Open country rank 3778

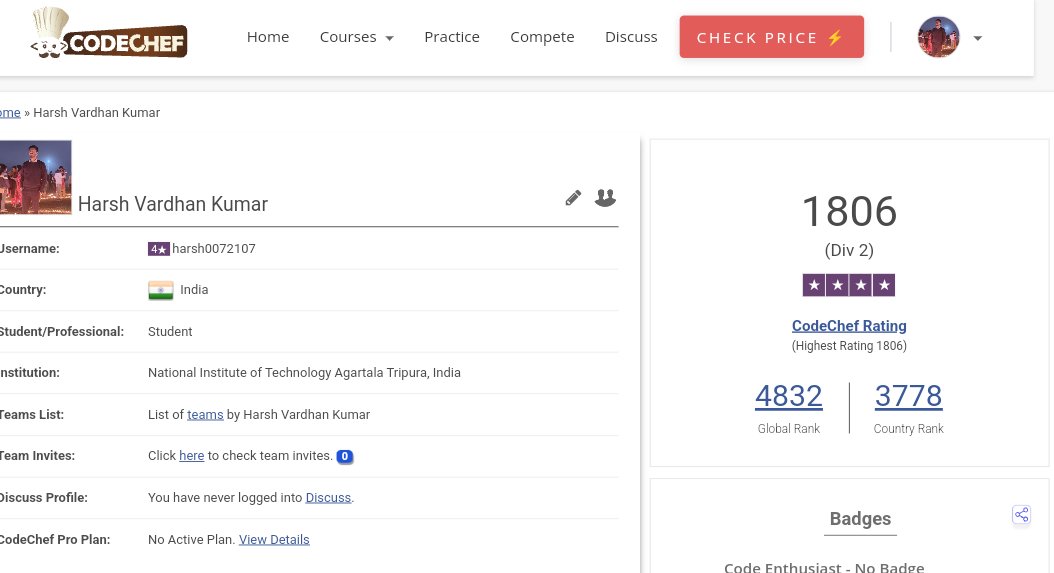908,396
